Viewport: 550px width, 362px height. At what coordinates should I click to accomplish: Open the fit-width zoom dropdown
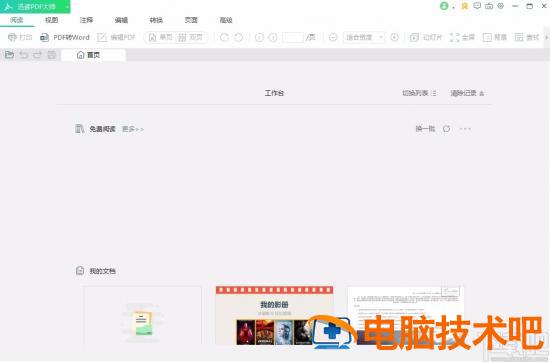(363, 37)
